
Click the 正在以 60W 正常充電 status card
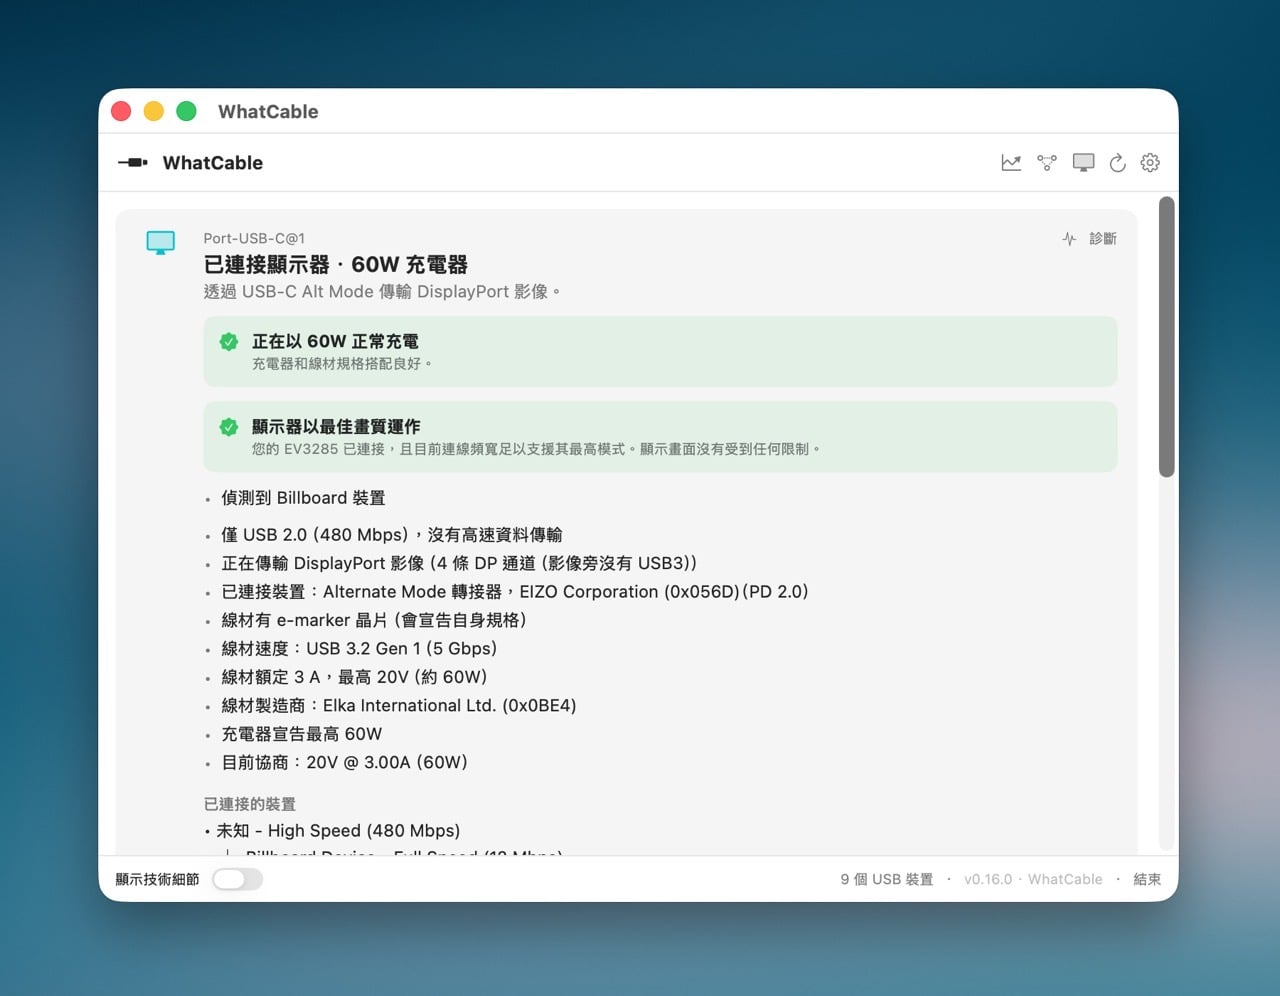point(660,351)
